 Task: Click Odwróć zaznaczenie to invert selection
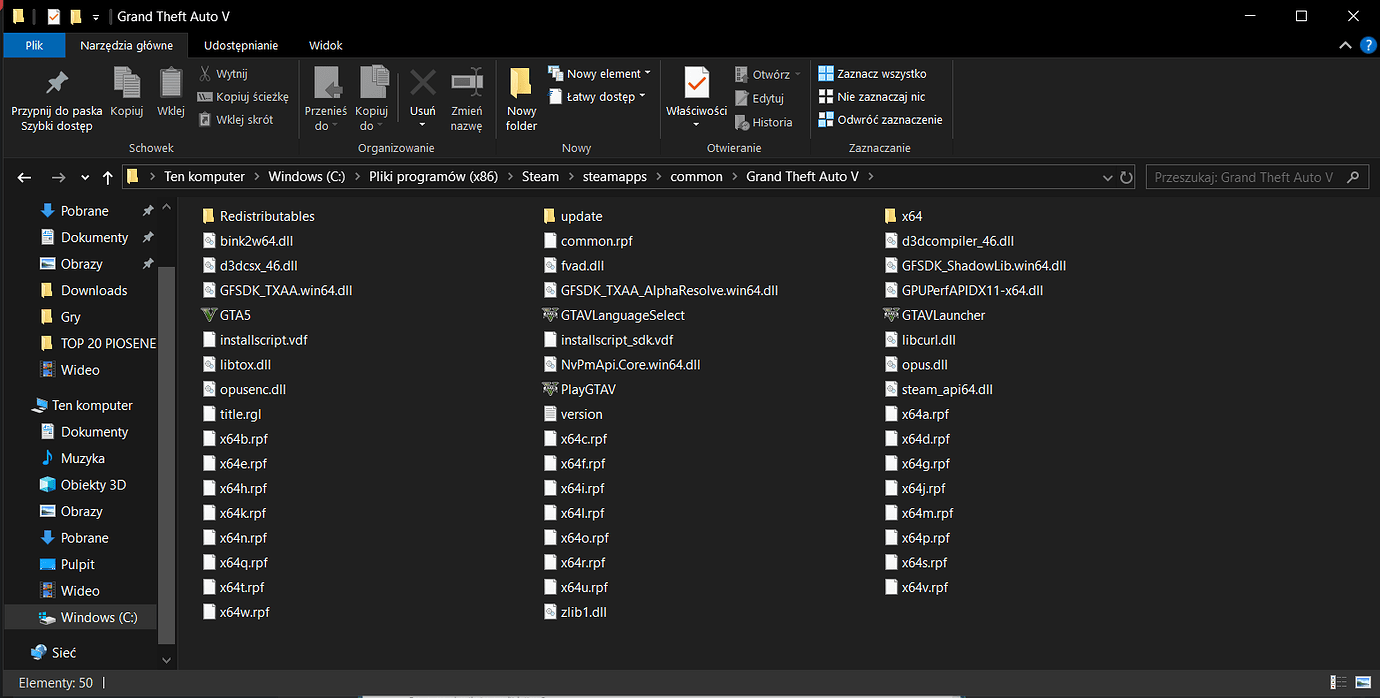pyautogui.click(x=880, y=119)
